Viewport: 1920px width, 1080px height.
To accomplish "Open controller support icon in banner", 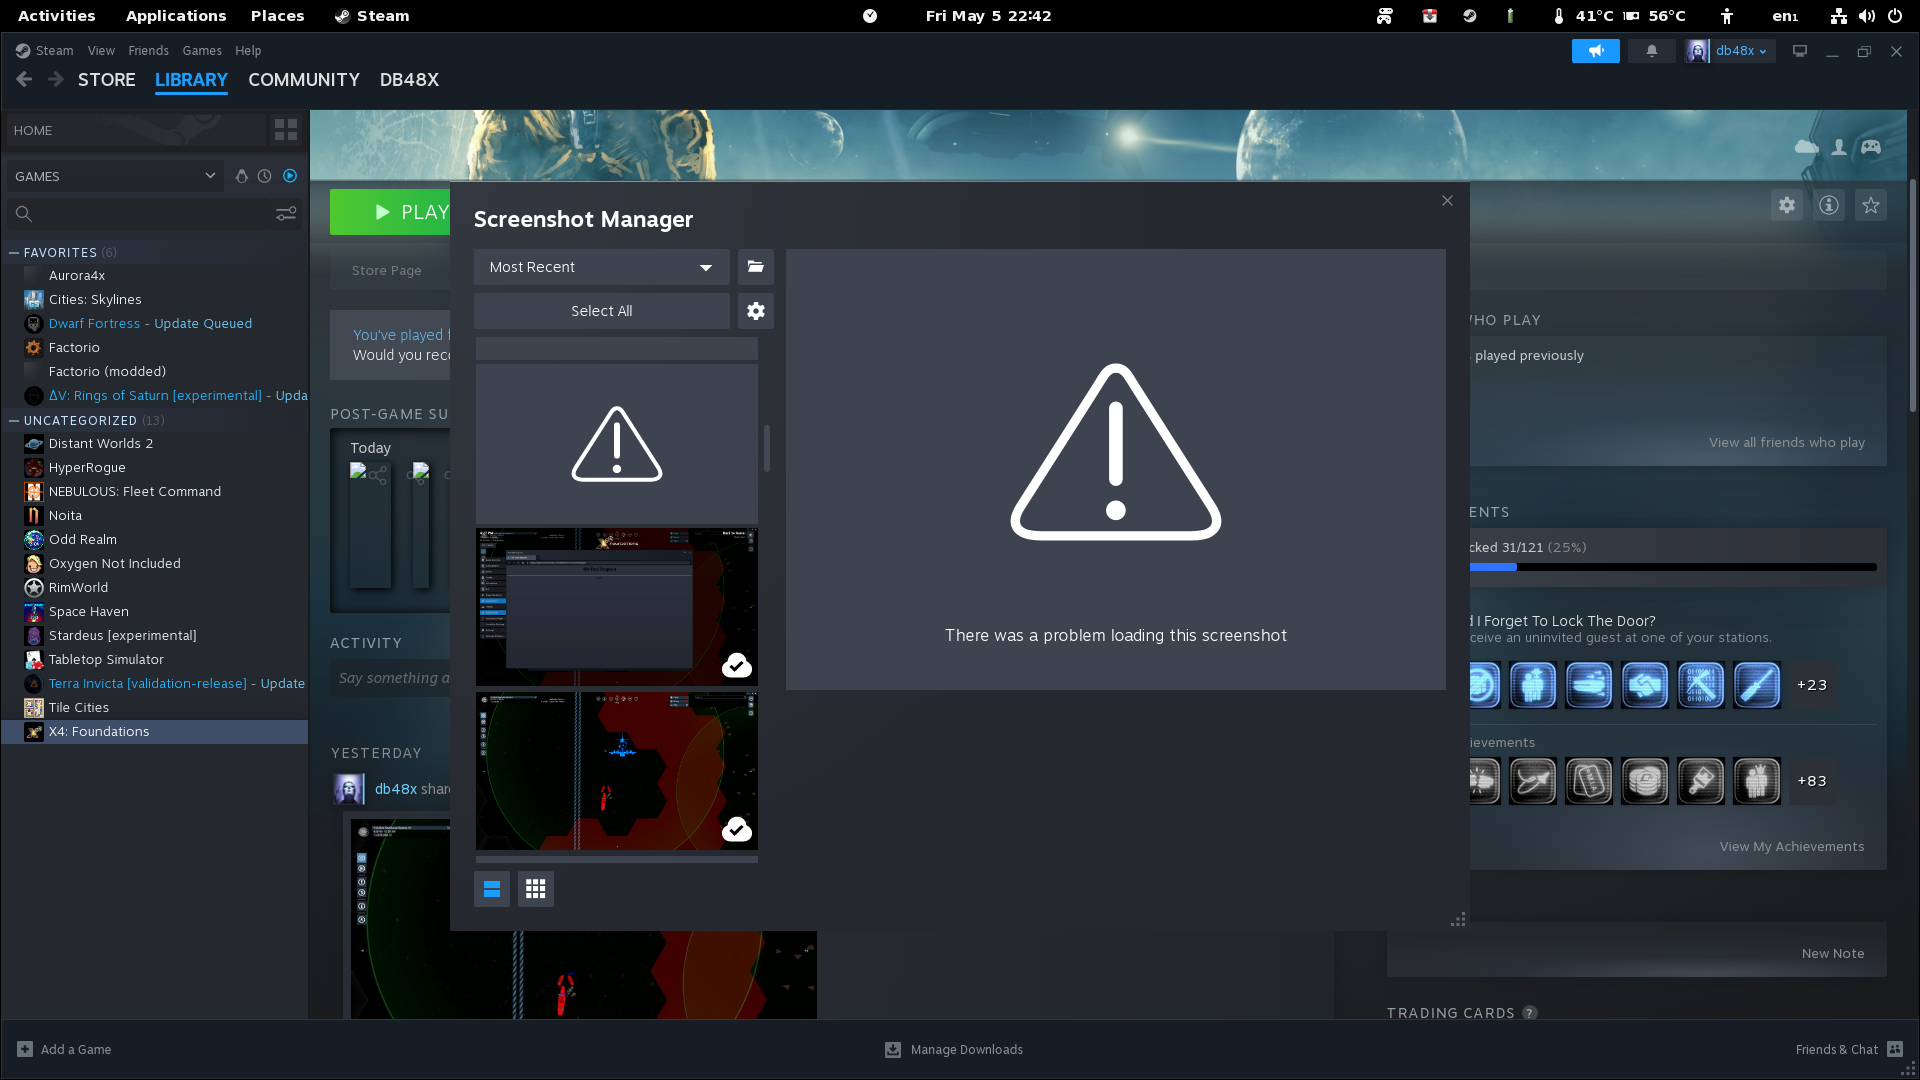I will click(1871, 147).
